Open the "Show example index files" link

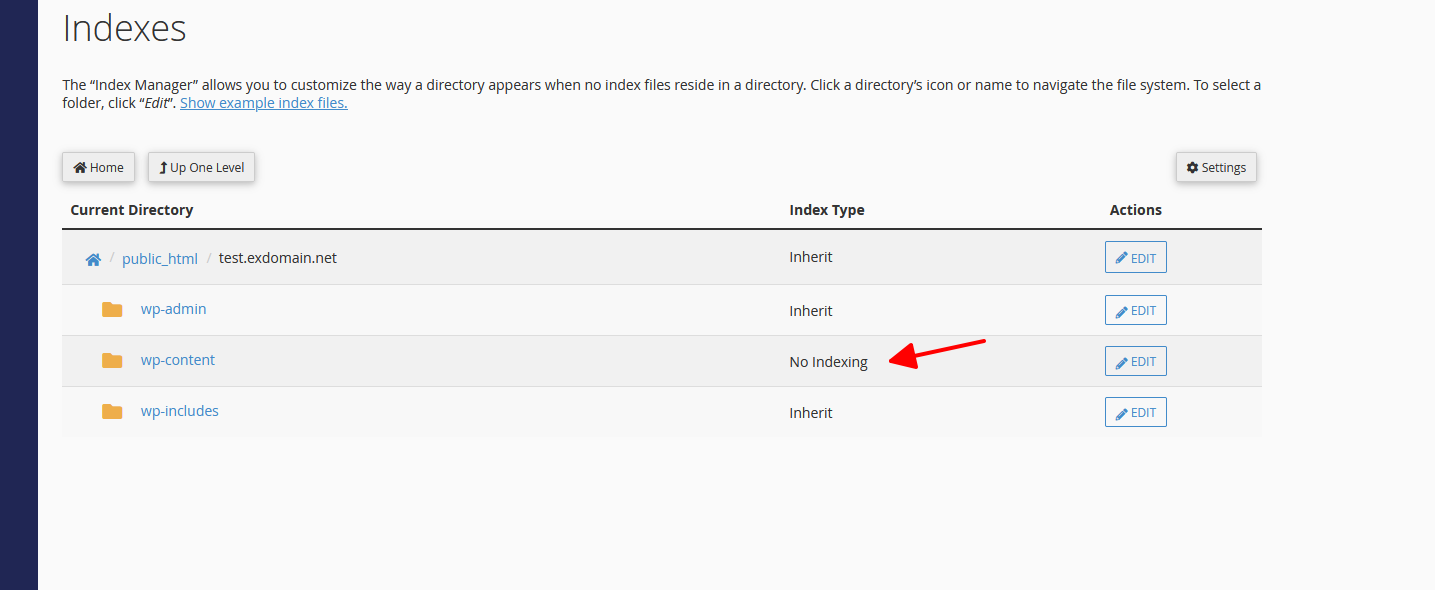pos(264,103)
